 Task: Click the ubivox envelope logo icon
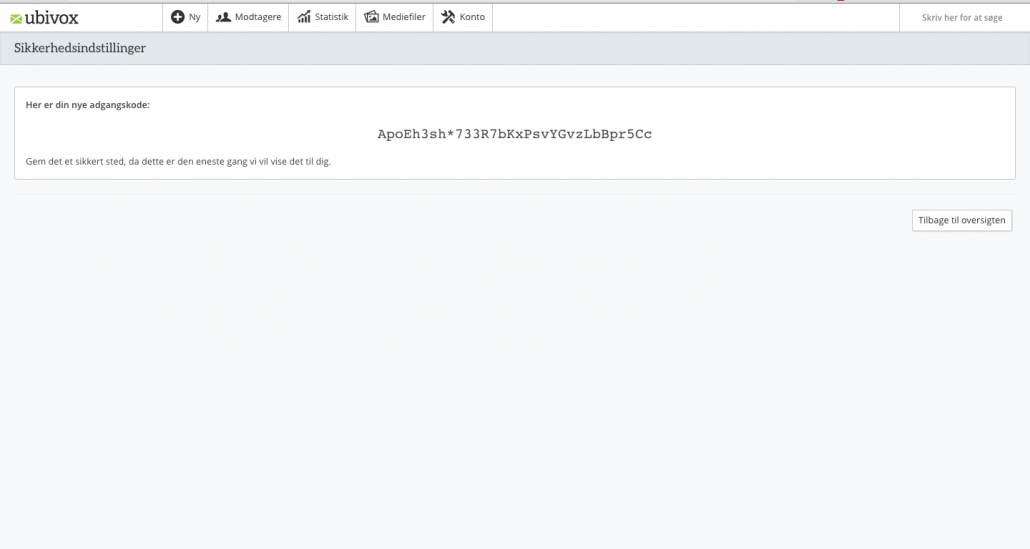click(x=14, y=18)
